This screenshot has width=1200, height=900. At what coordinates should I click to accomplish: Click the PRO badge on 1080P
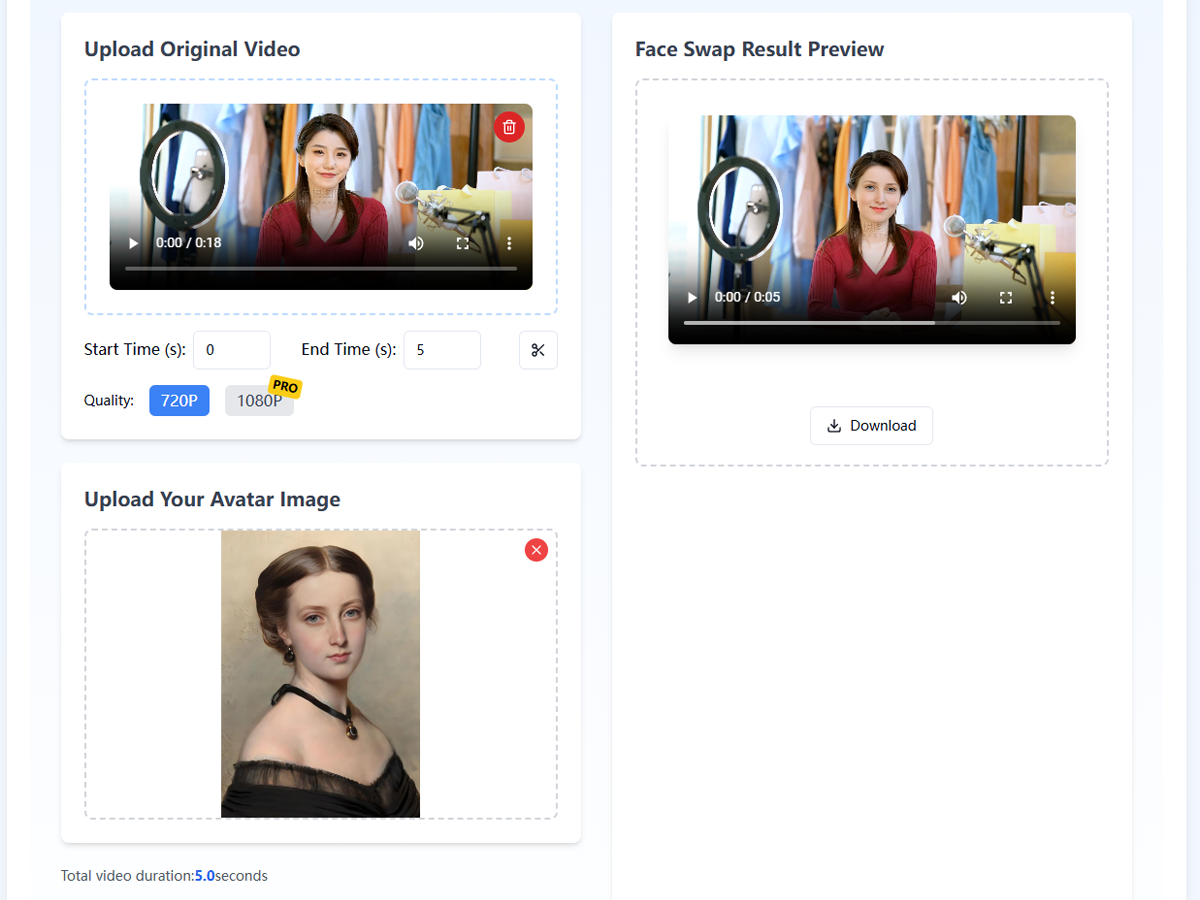point(283,385)
